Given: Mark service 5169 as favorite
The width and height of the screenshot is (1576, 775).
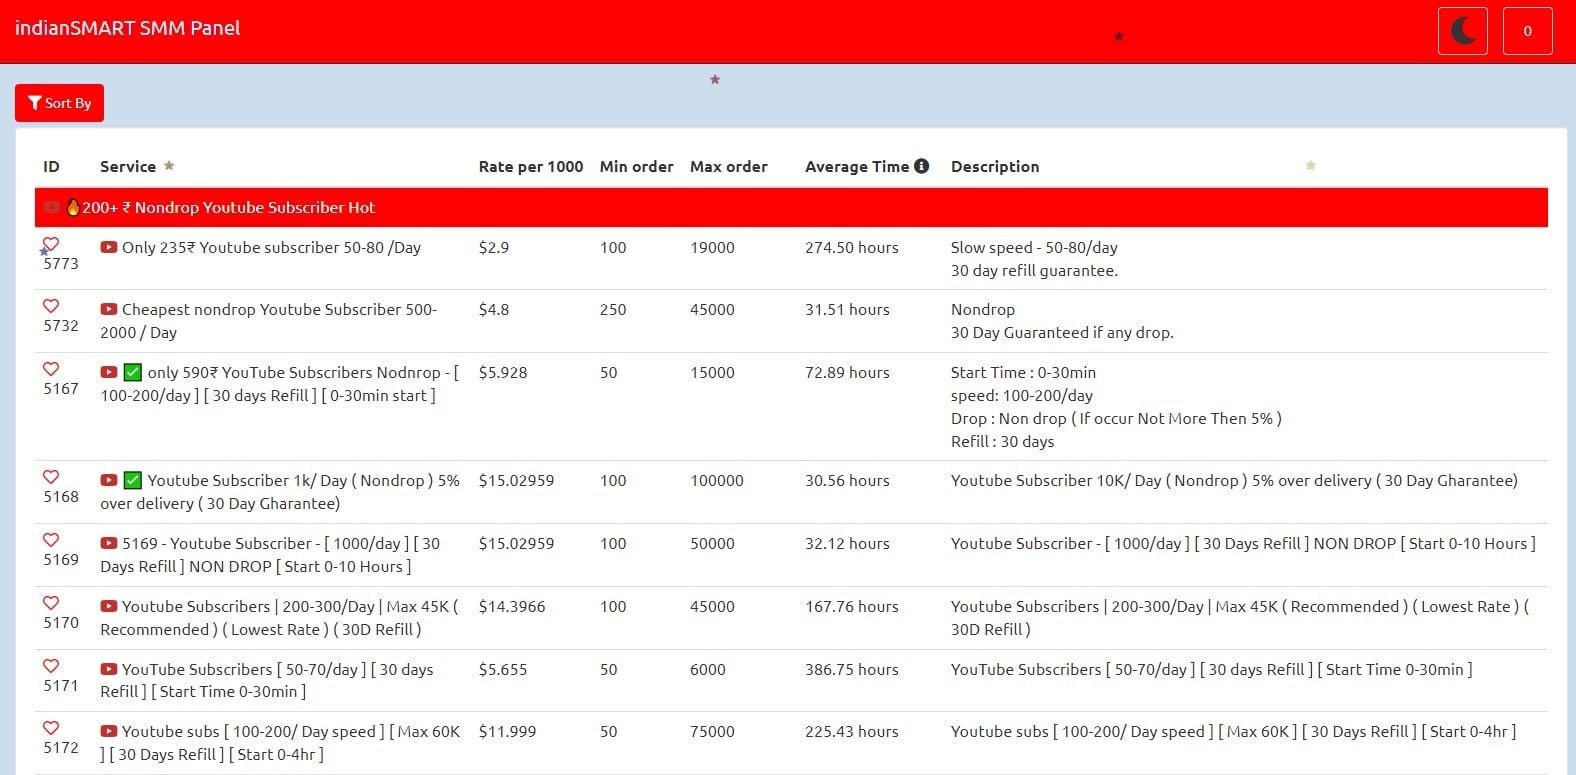Looking at the screenshot, I should pyautogui.click(x=51, y=540).
